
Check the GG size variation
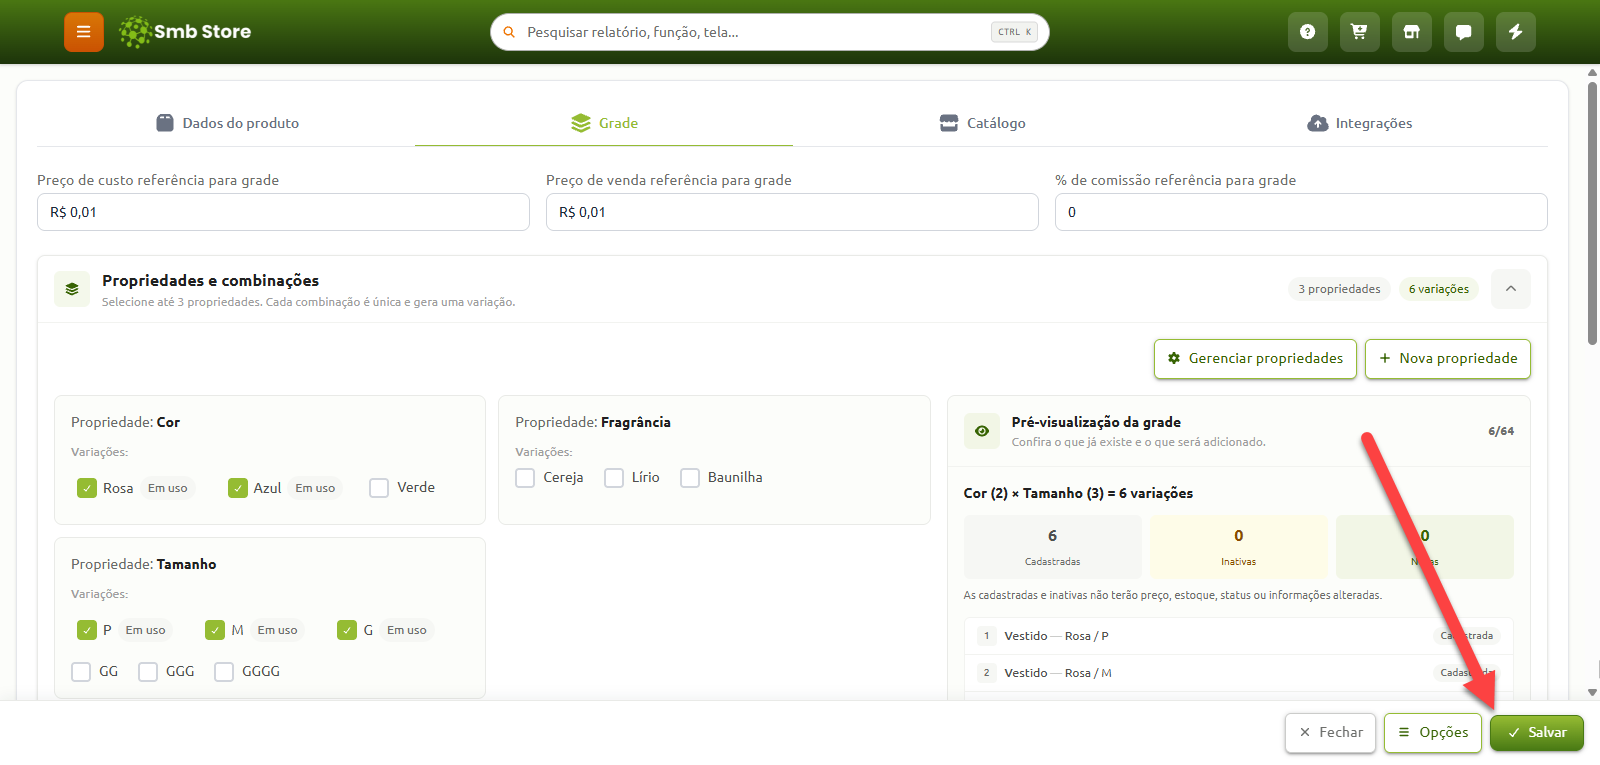(81, 672)
